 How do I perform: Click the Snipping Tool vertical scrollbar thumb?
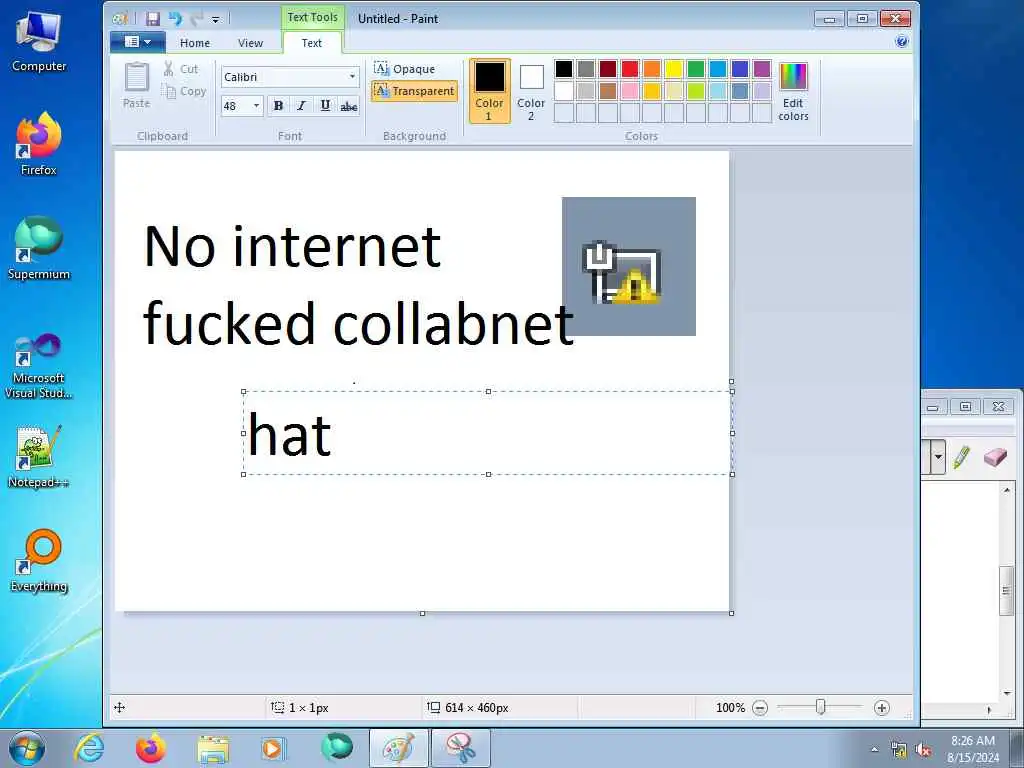1006,591
